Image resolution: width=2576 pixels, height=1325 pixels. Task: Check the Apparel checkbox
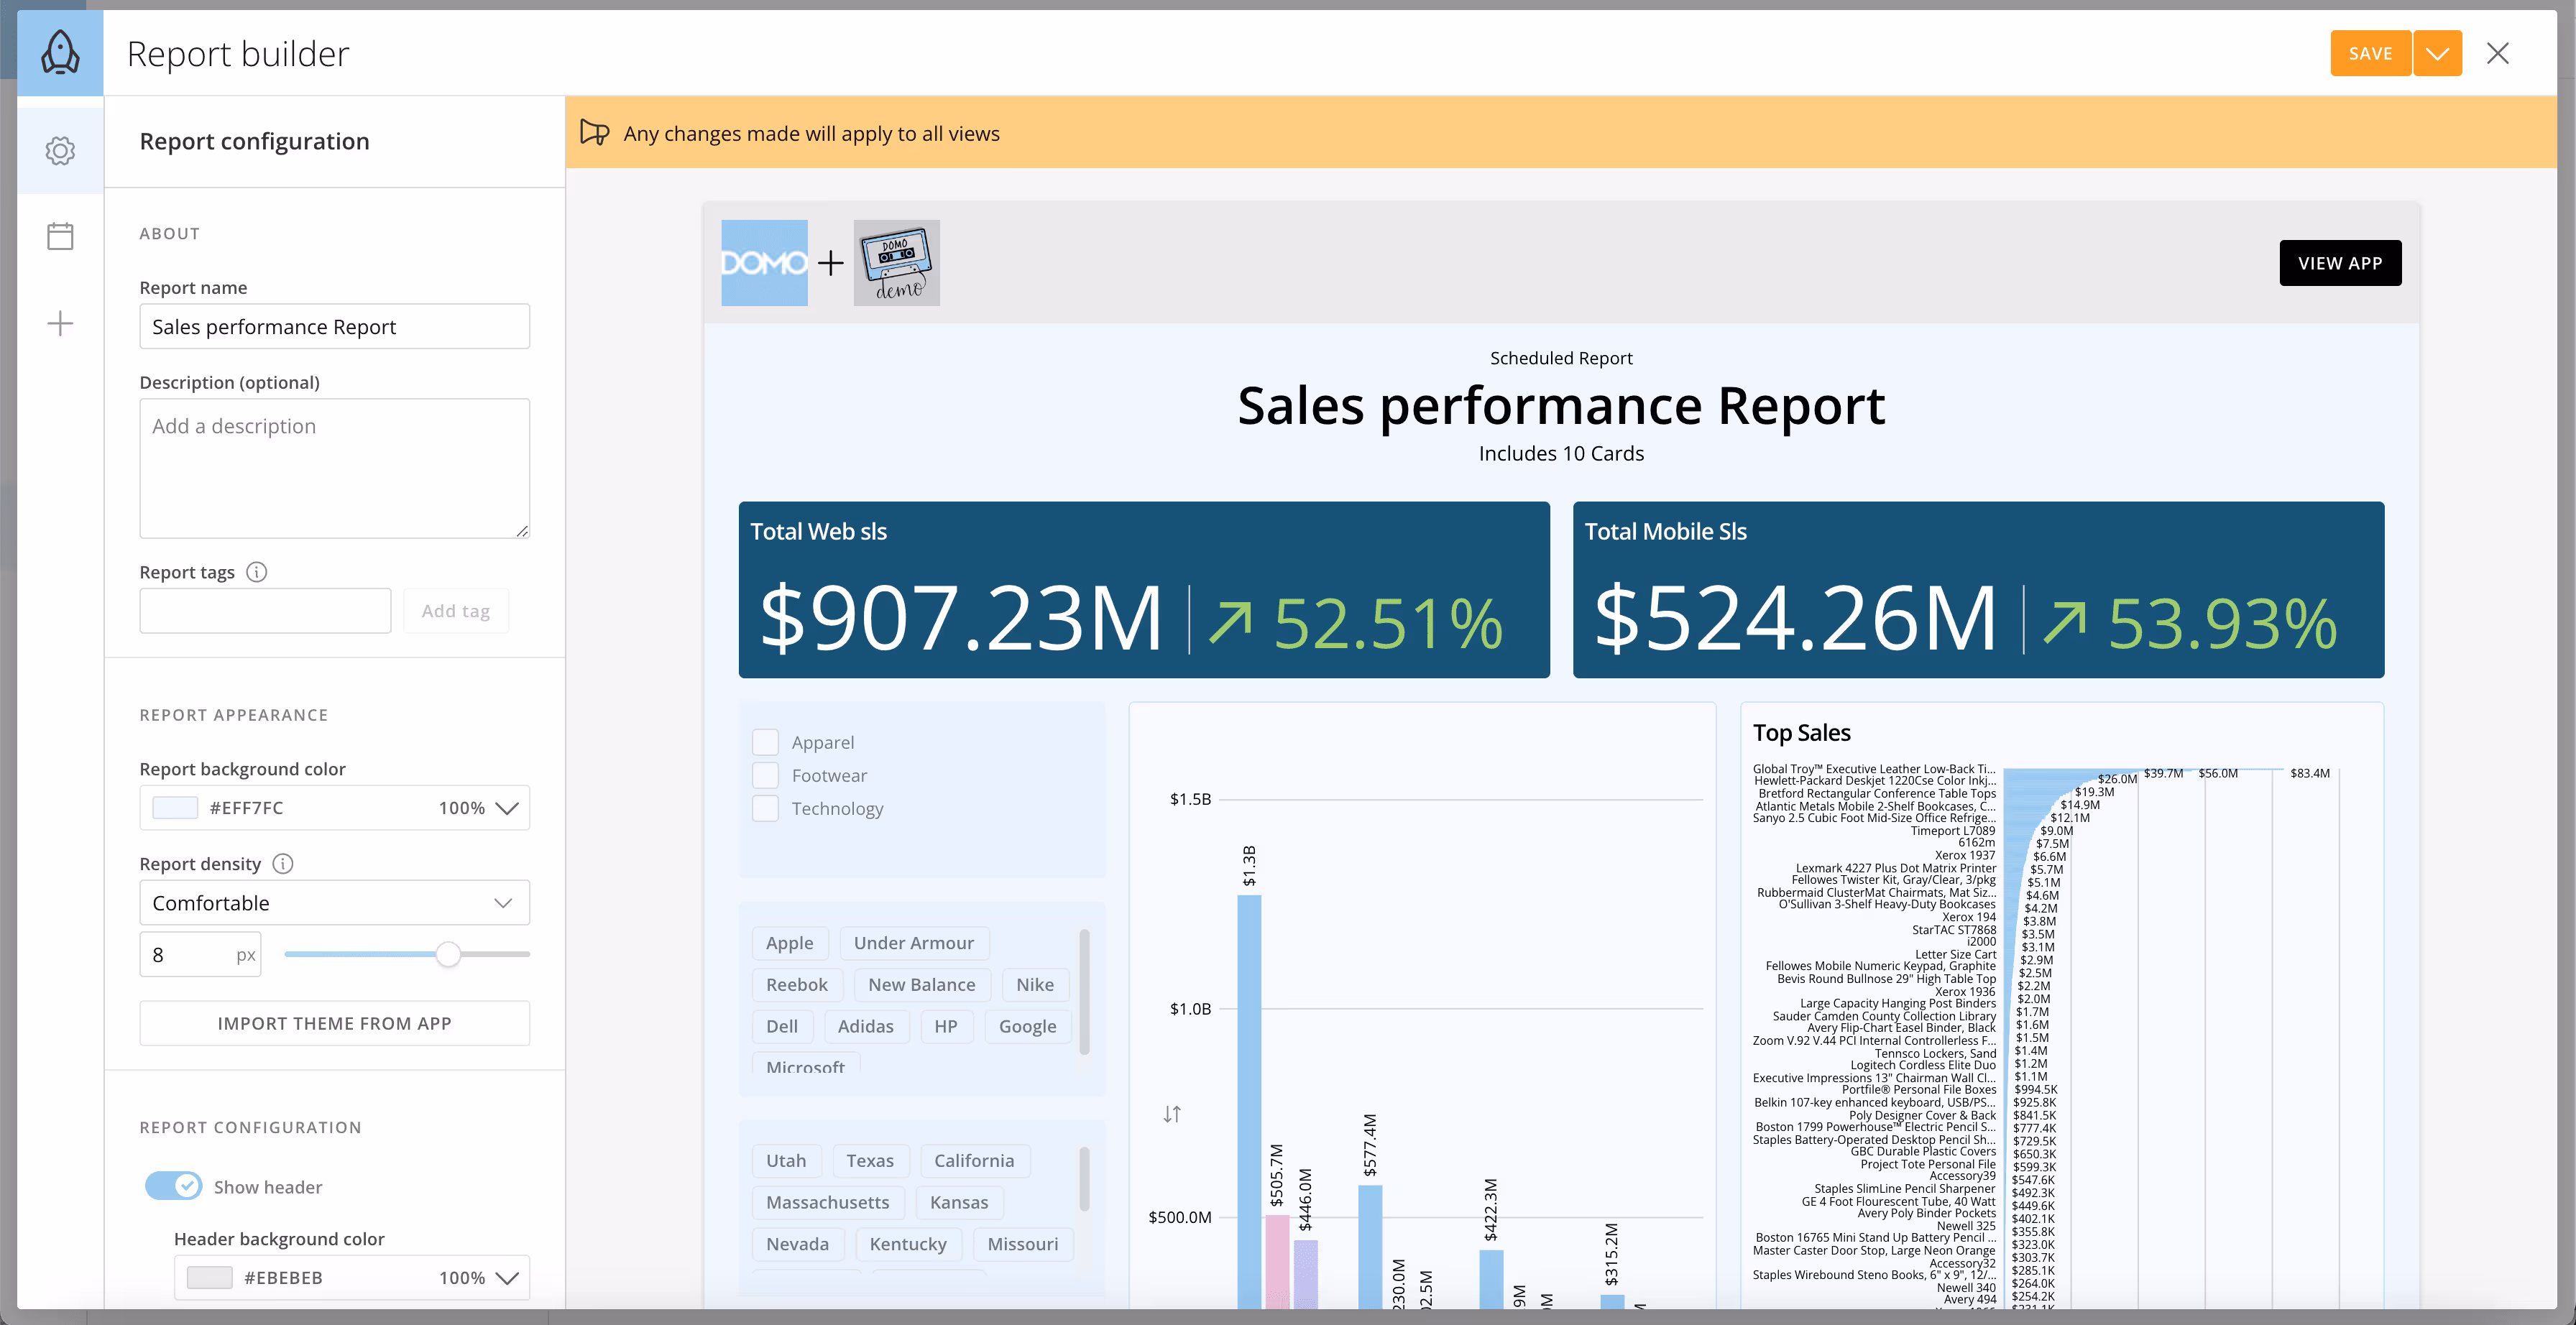[766, 742]
